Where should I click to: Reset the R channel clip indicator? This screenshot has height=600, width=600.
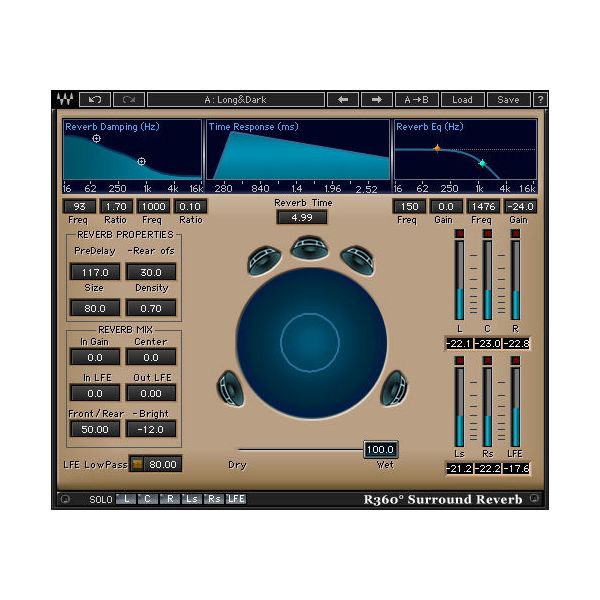coord(515,233)
